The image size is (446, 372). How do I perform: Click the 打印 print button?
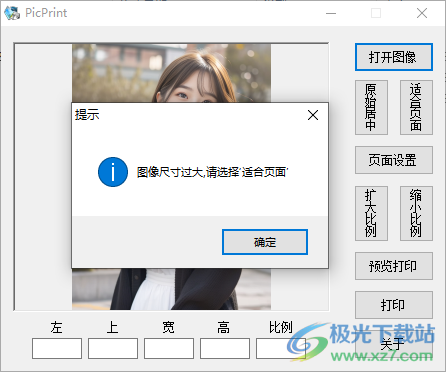(394, 305)
